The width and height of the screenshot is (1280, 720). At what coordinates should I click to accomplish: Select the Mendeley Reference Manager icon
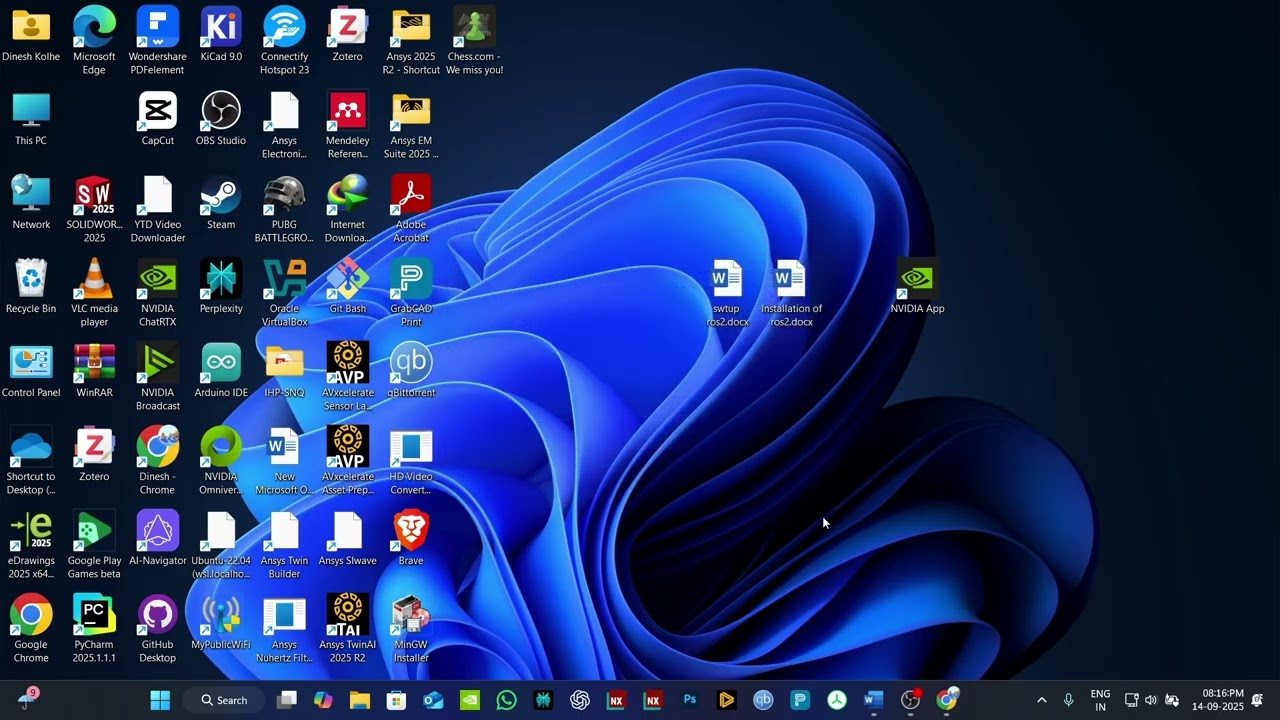[x=347, y=126]
